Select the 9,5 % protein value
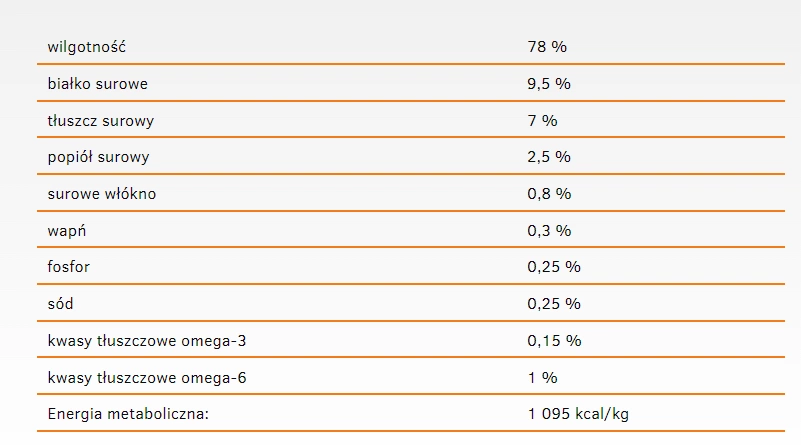Screen dimensions: 801x445 pos(549,84)
